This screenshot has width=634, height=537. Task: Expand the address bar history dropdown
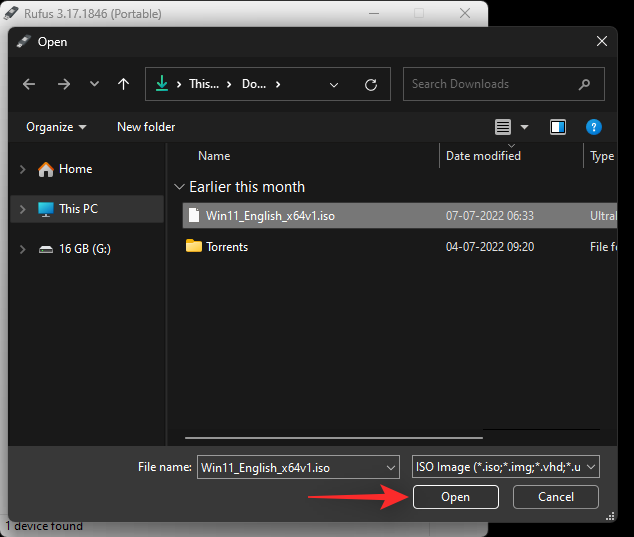point(334,85)
